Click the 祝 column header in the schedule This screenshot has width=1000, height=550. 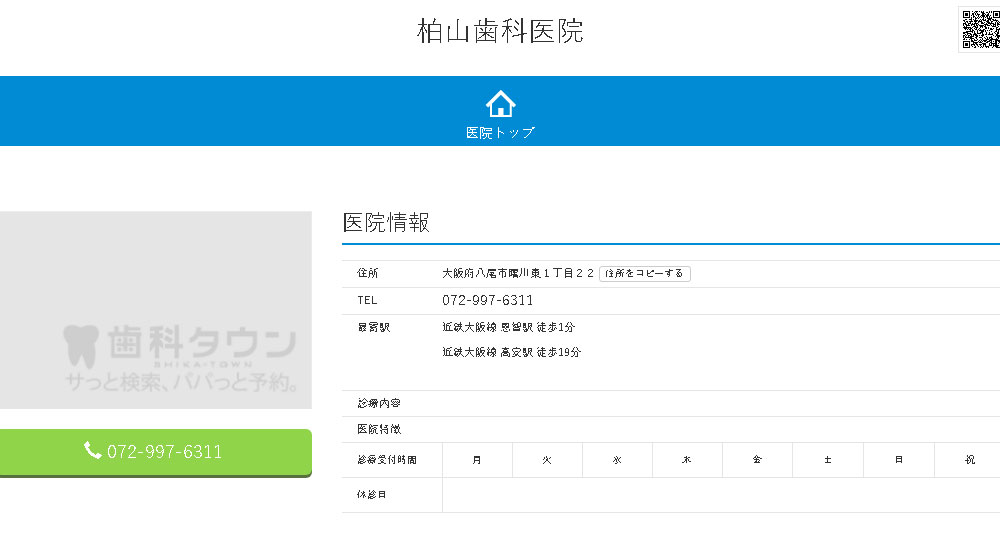(x=968, y=460)
